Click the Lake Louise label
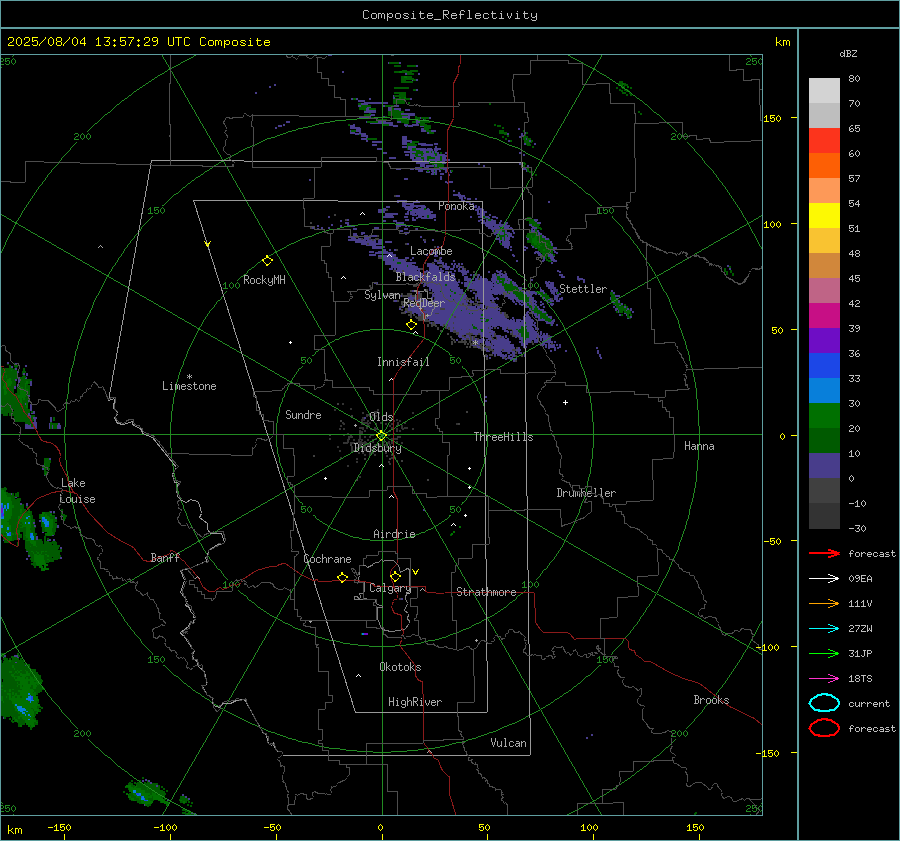900x841 pixels. (x=77, y=491)
